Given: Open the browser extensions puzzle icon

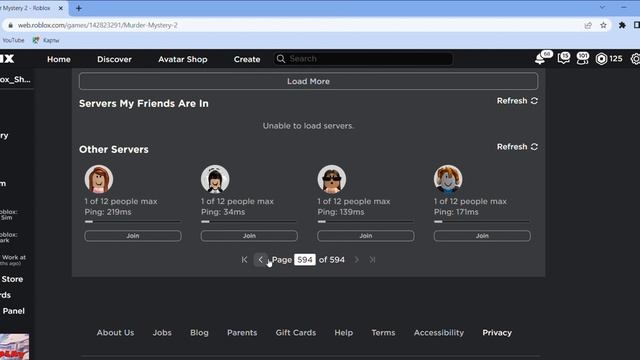Looking at the screenshot, I should coord(622,25).
